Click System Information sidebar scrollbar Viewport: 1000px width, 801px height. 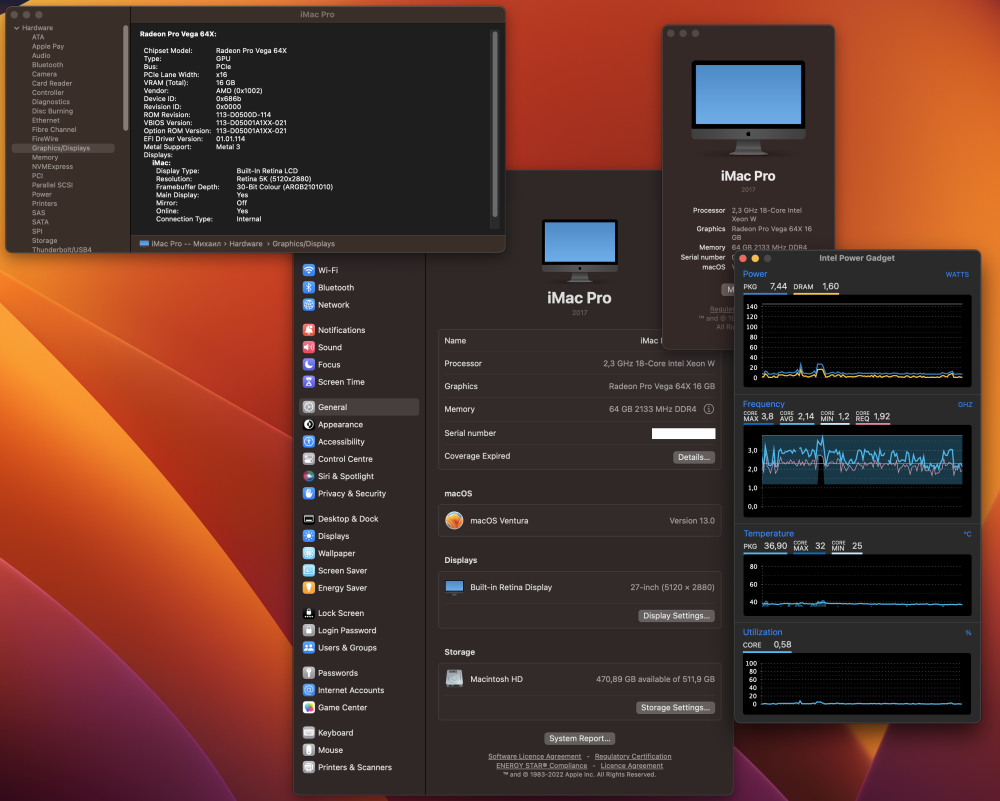pos(126,79)
